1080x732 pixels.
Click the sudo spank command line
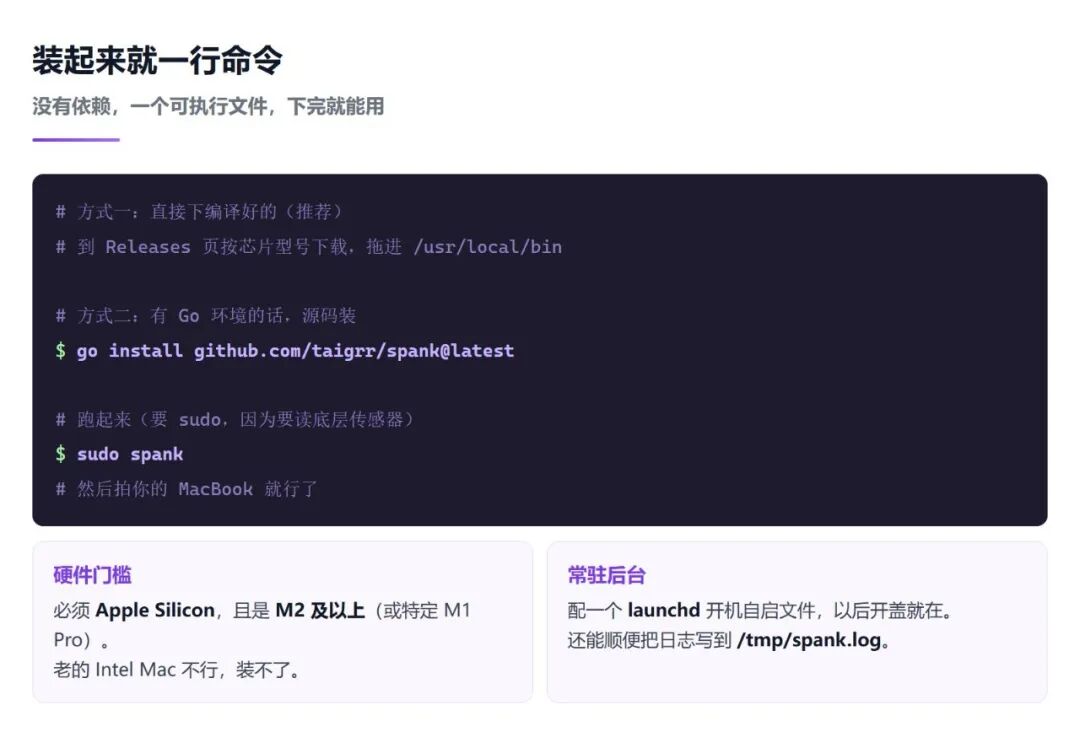click(x=119, y=454)
